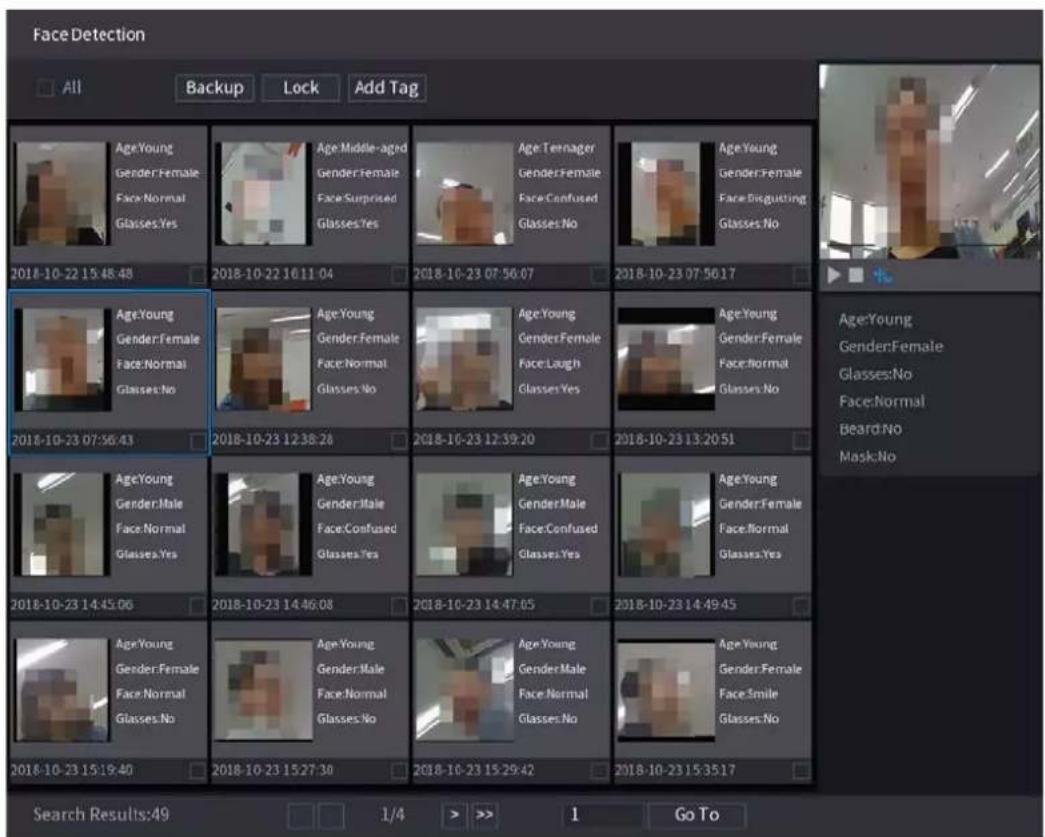Check the box for 2018-10-23 07:56:07 record
Screen dimensions: 1045x837
click(x=599, y=275)
